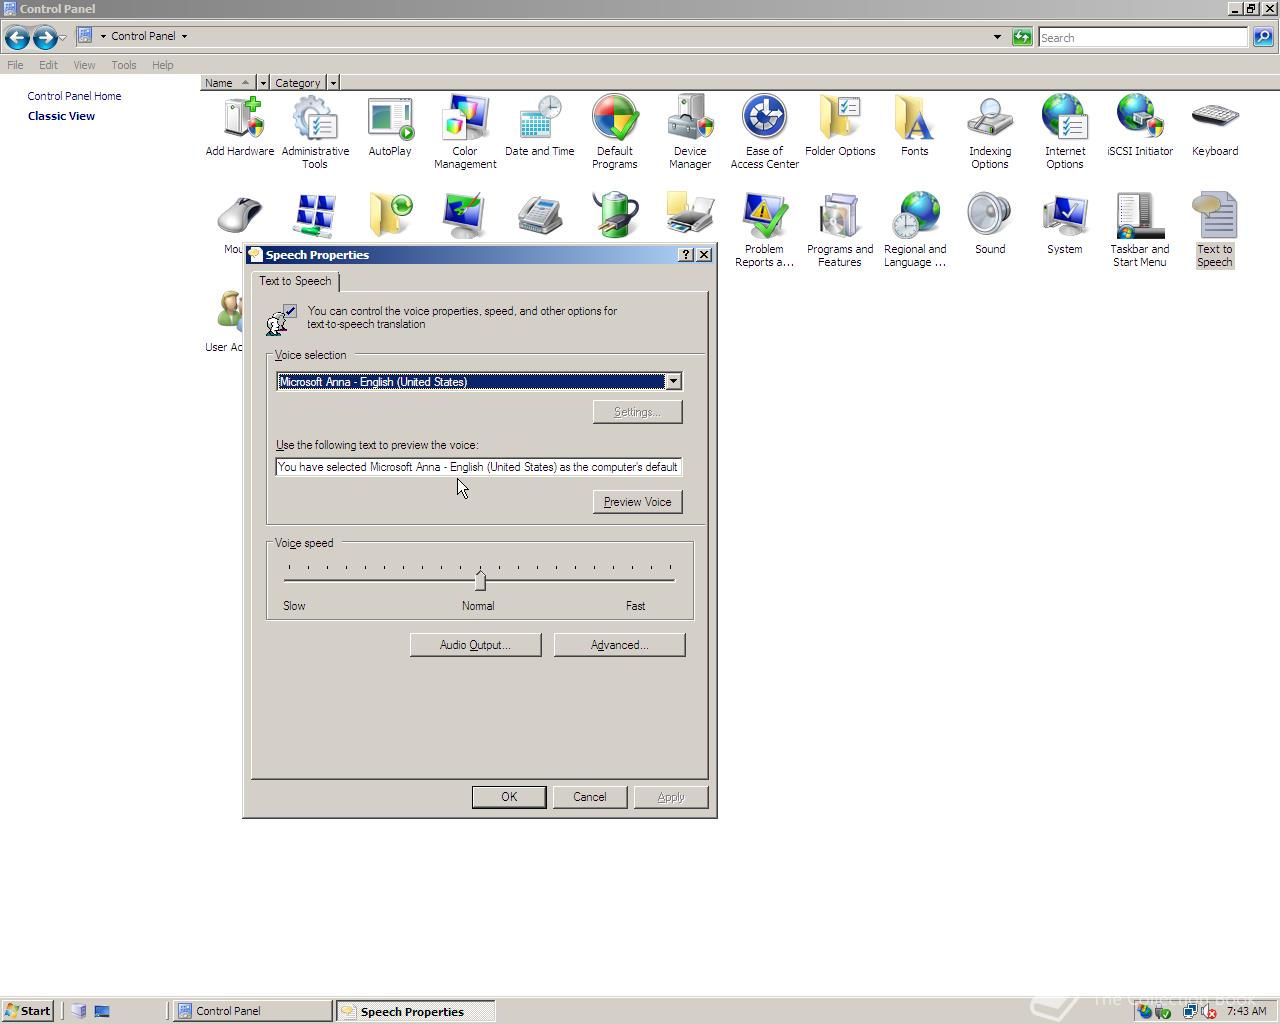Click the Show Desktop quick launch icon
The height and width of the screenshot is (1024, 1280).
point(102,1011)
